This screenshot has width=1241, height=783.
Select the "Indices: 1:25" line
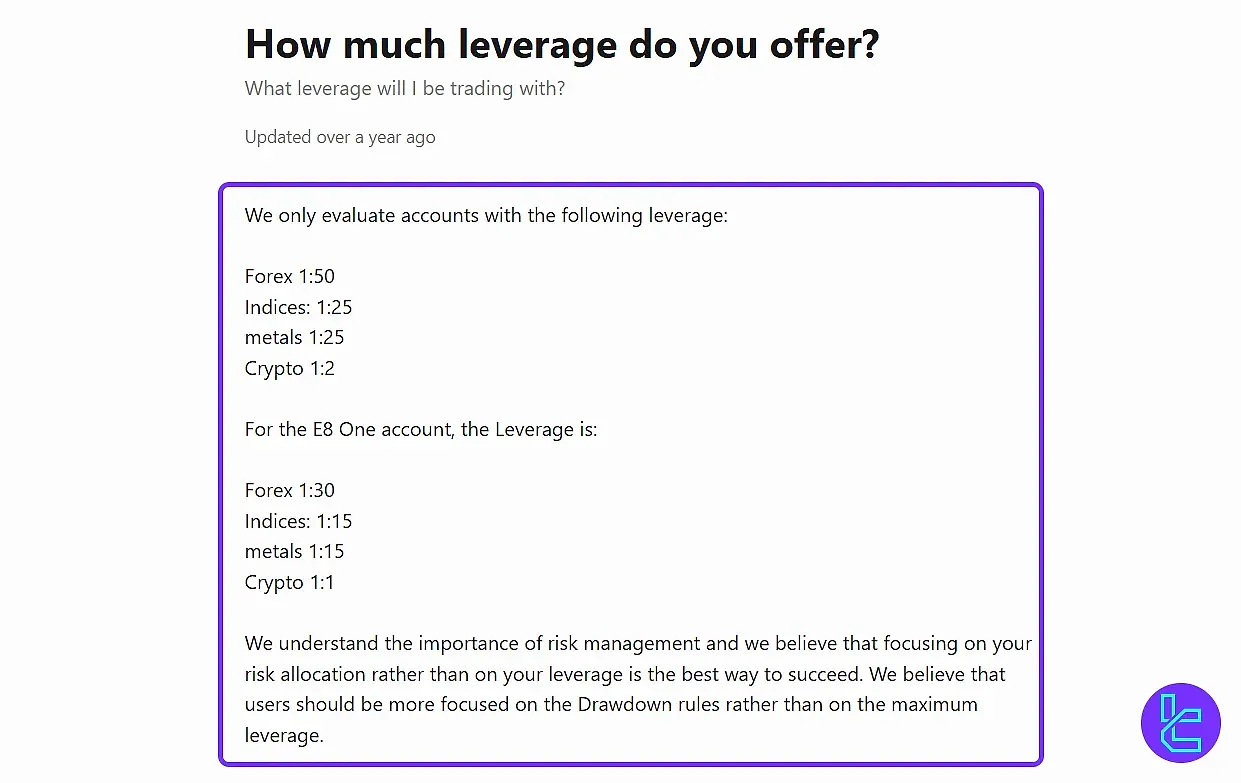pyautogui.click(x=298, y=307)
